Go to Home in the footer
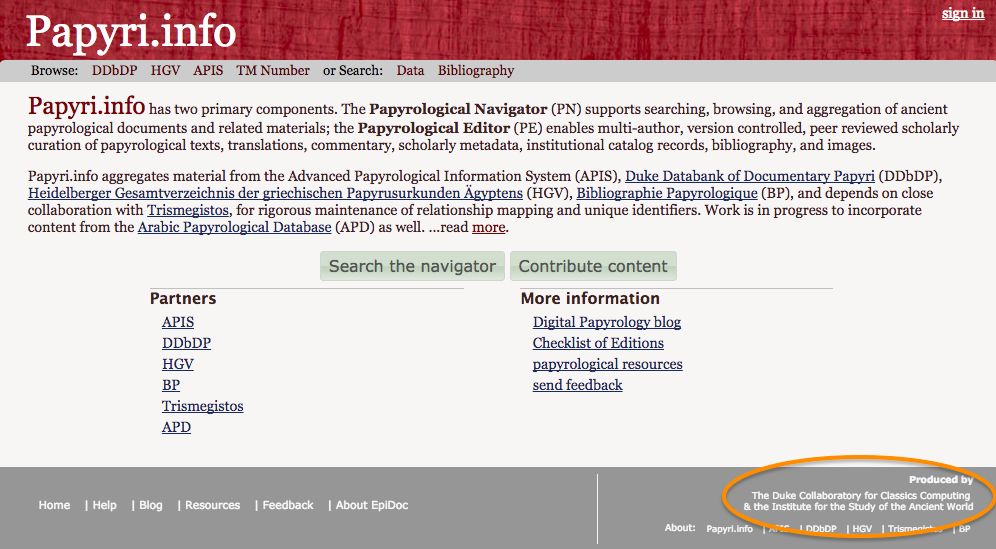 point(54,505)
